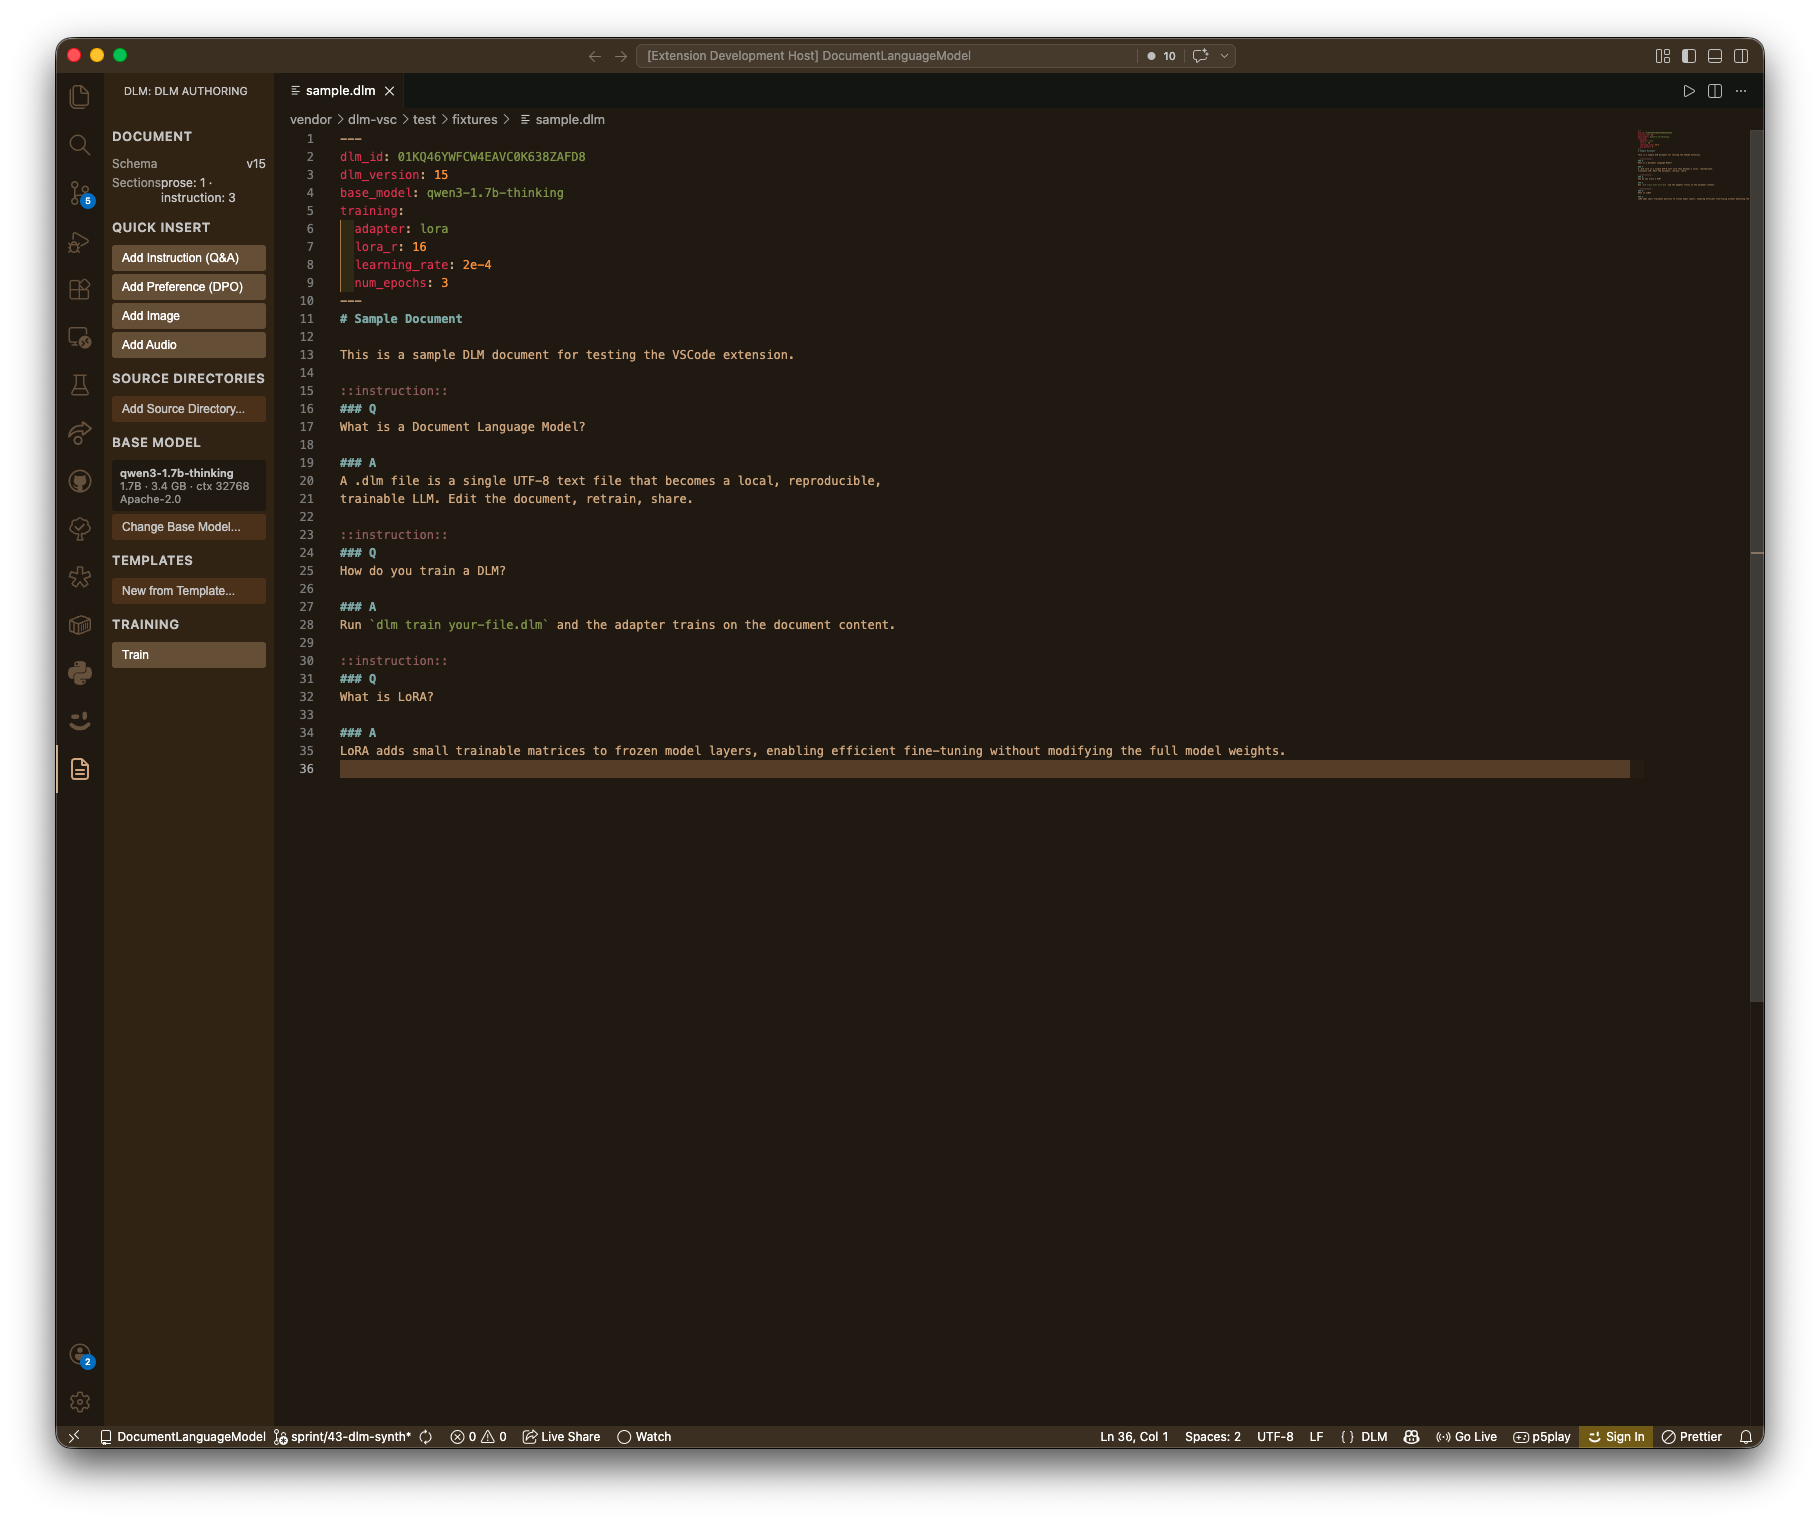Viewport: 1820px width, 1522px height.
Task: Go forward in navigation history
Action: (621, 56)
